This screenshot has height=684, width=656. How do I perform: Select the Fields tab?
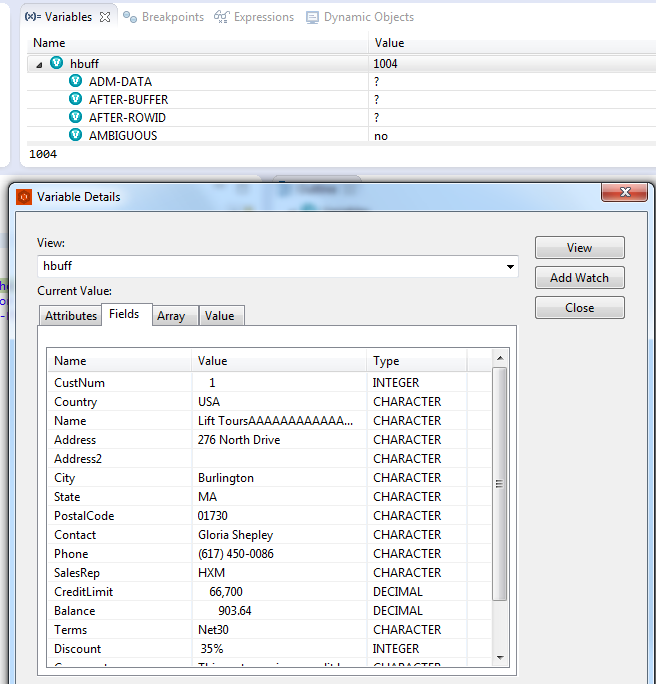pyautogui.click(x=126, y=314)
